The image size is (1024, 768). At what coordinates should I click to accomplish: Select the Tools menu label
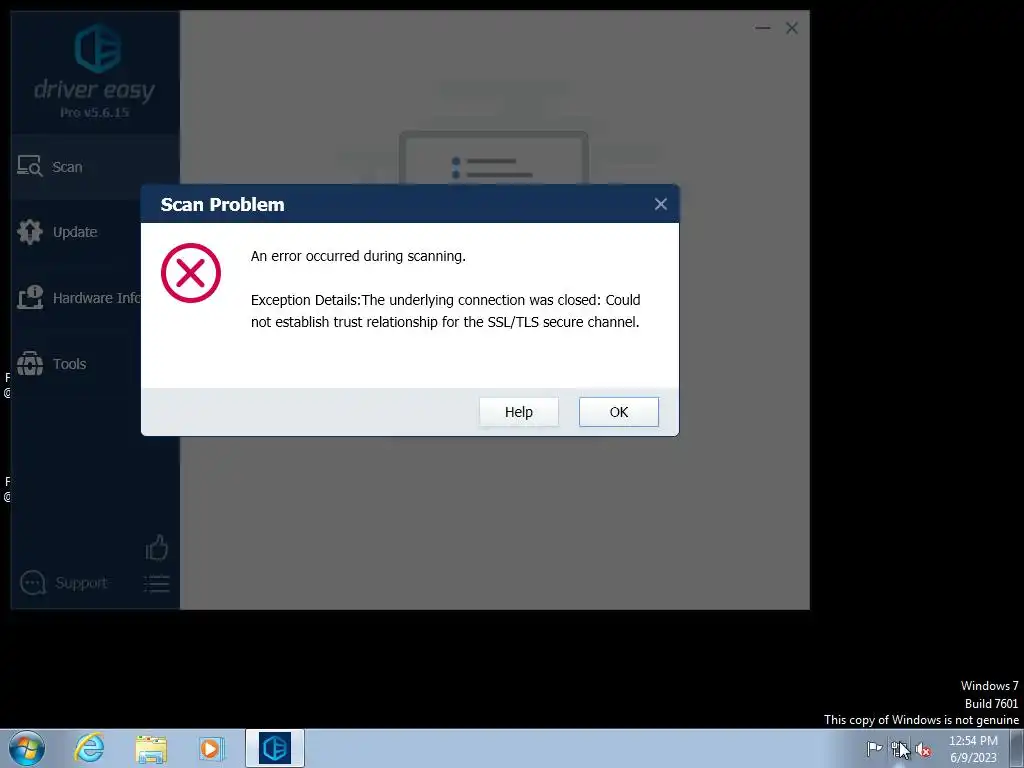(69, 364)
